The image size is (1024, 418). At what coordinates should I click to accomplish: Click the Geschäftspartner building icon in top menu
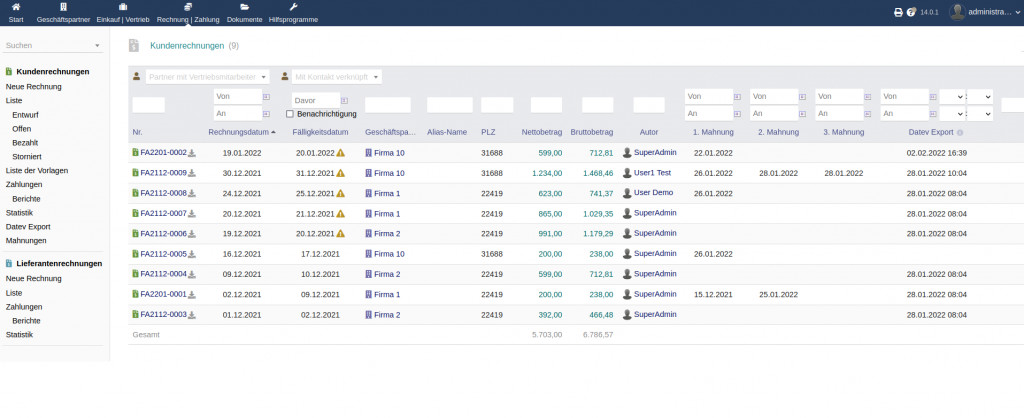pyautogui.click(x=62, y=7)
